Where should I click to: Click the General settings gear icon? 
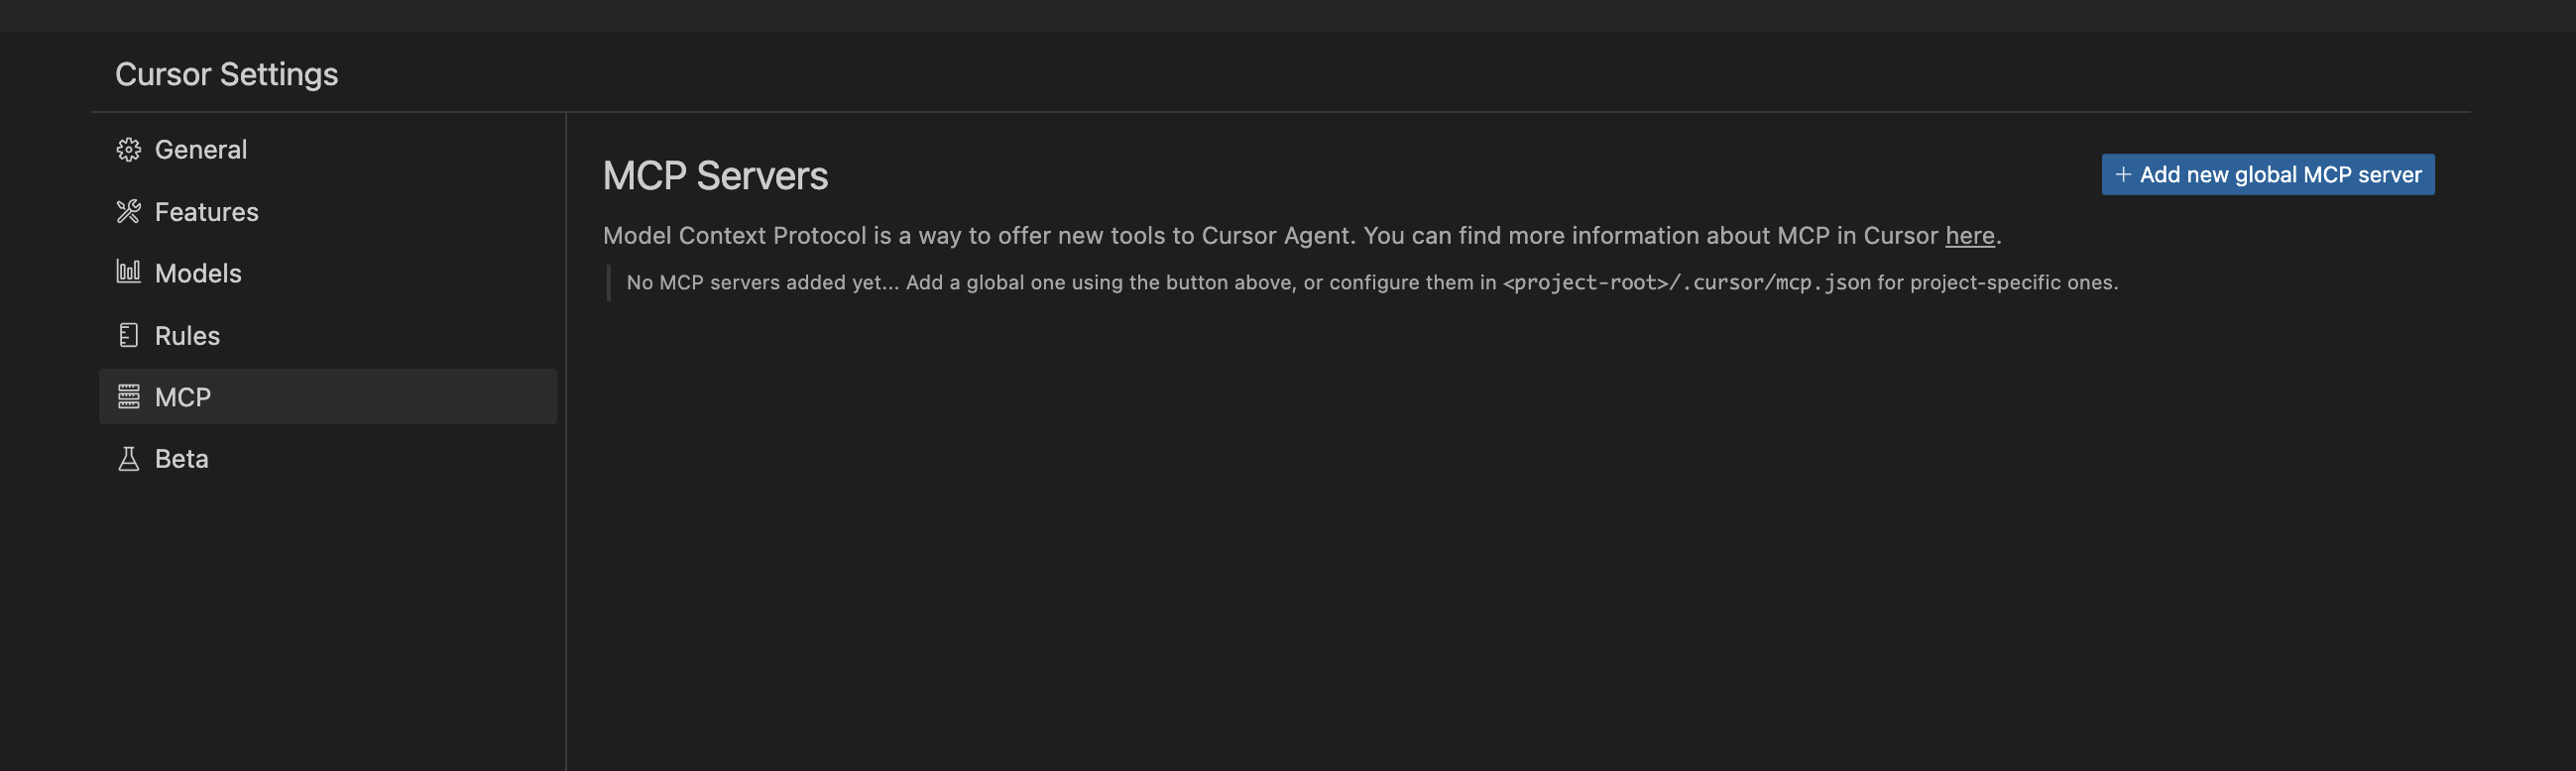128,148
